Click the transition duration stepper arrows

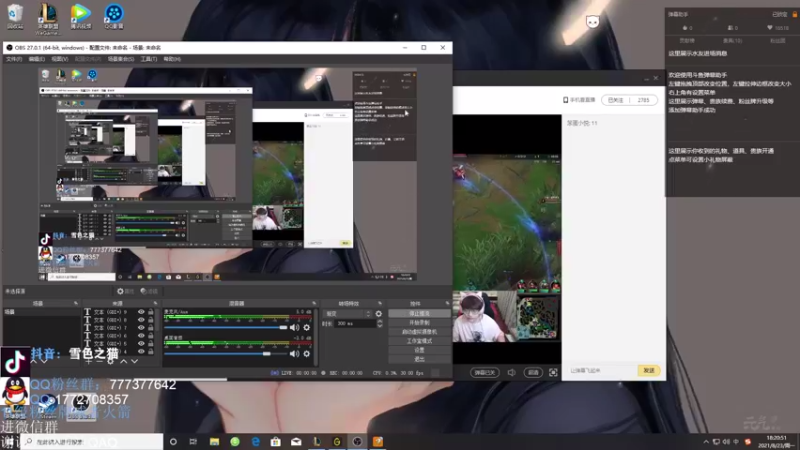[x=380, y=323]
